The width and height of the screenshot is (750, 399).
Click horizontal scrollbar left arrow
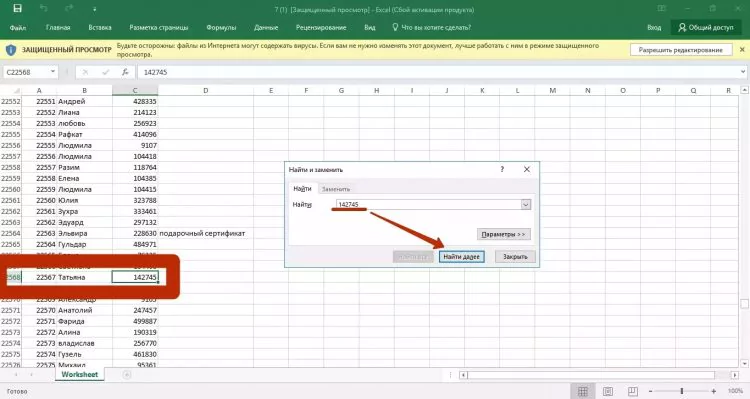(x=463, y=375)
